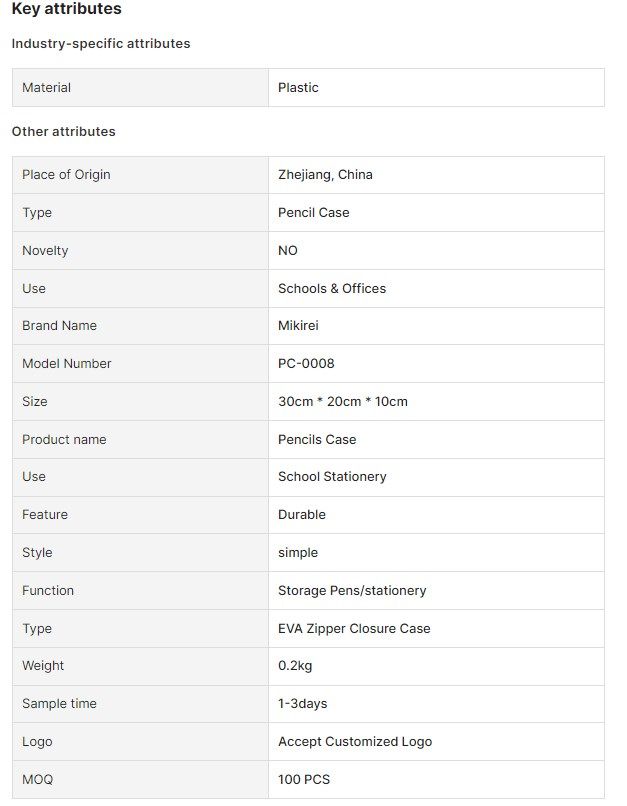627x806 pixels.
Task: Click the Zhejiang, China origin value
Action: [x=325, y=175]
